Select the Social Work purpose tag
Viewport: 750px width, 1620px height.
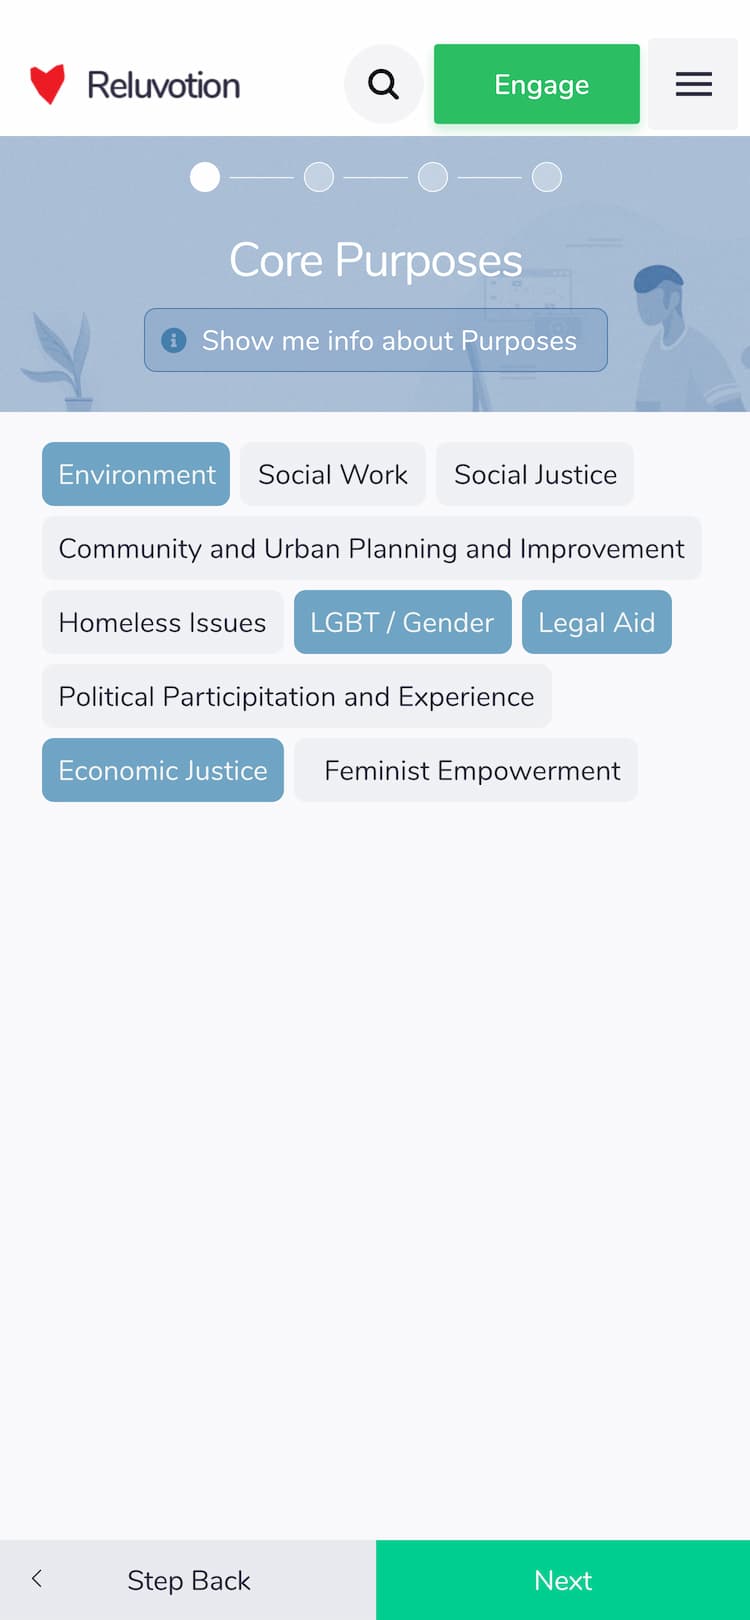[333, 474]
